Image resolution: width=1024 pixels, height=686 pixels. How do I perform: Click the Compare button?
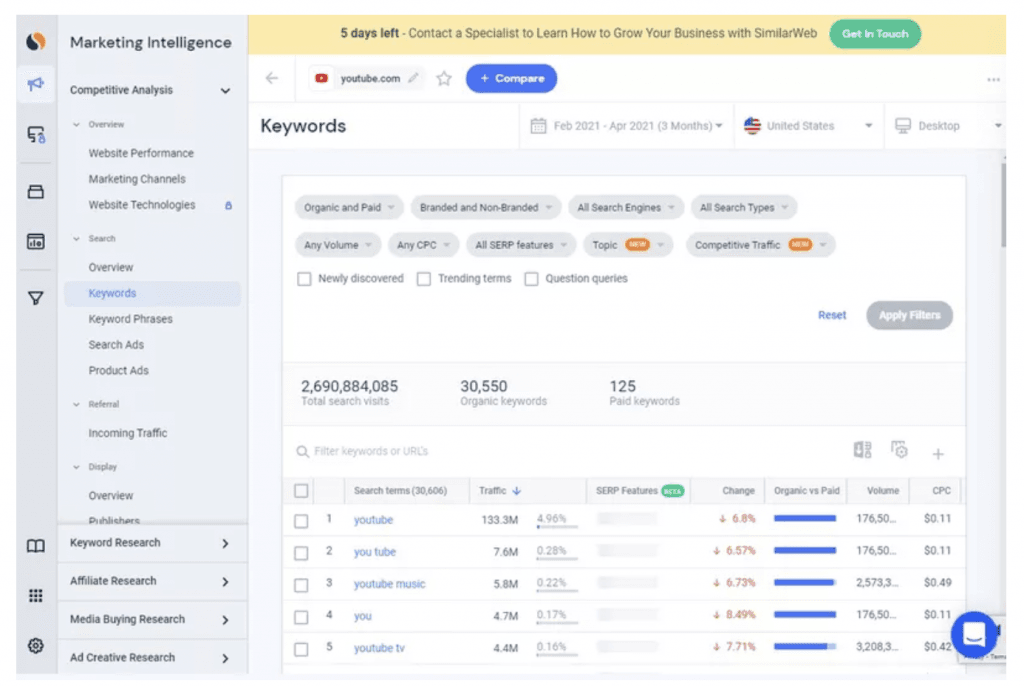[x=511, y=78]
